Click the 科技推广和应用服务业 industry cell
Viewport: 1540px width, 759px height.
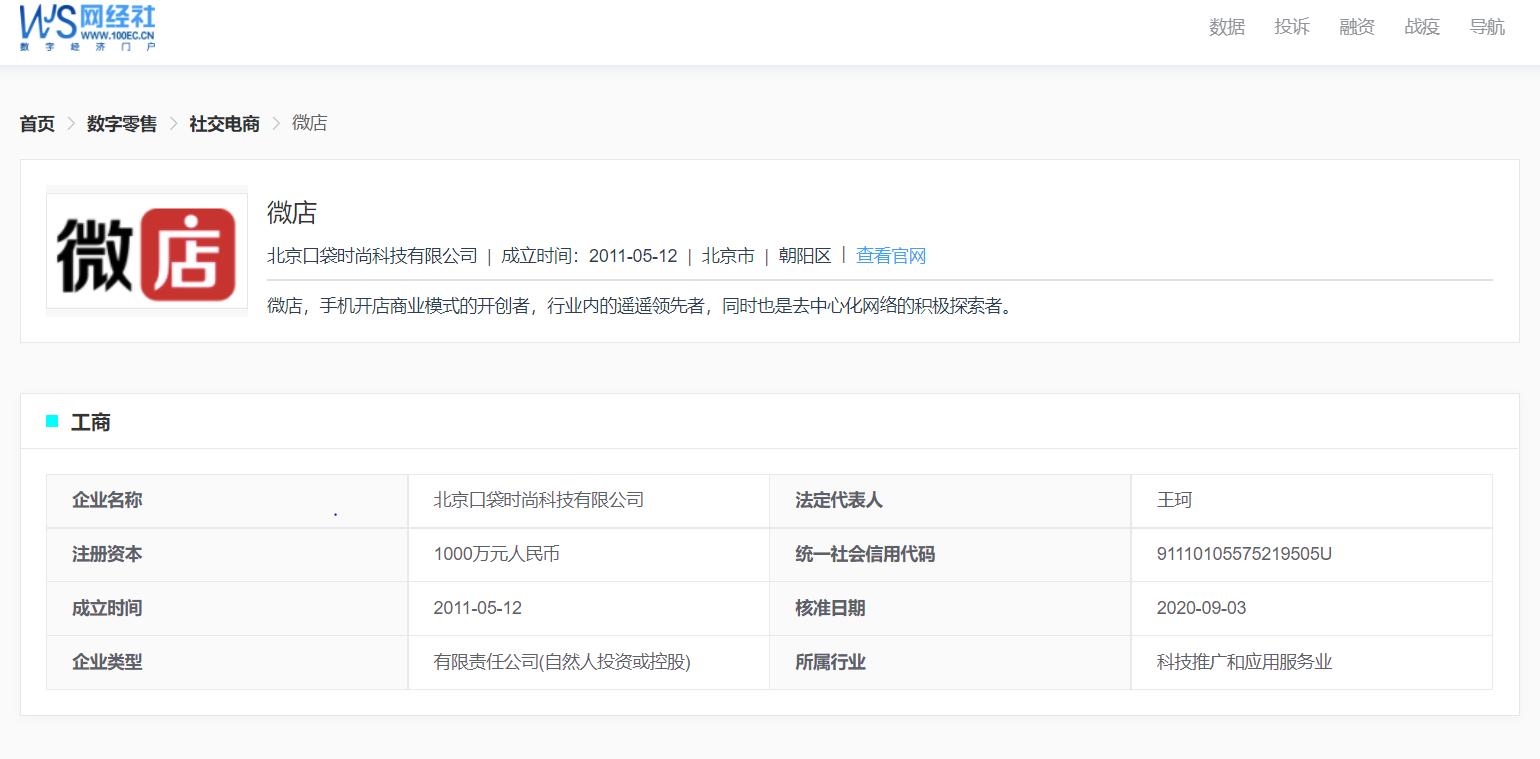1245,662
